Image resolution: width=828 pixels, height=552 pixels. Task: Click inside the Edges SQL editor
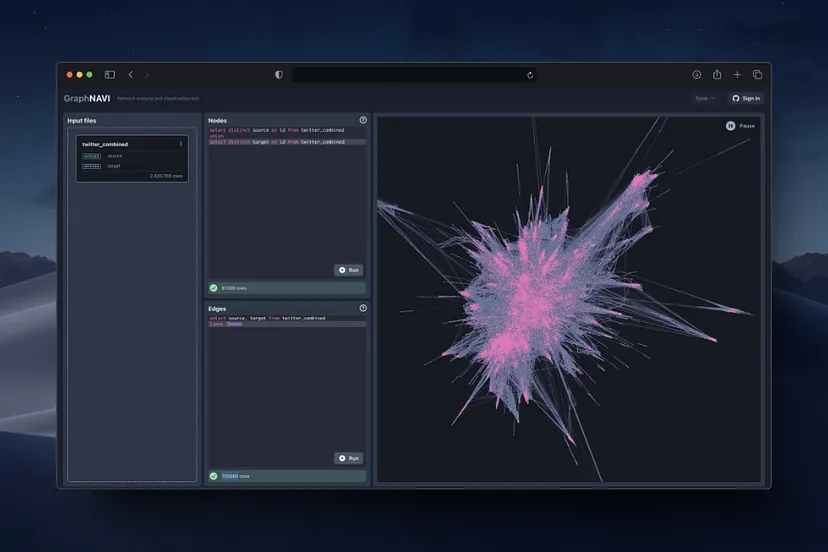pyautogui.click(x=285, y=390)
